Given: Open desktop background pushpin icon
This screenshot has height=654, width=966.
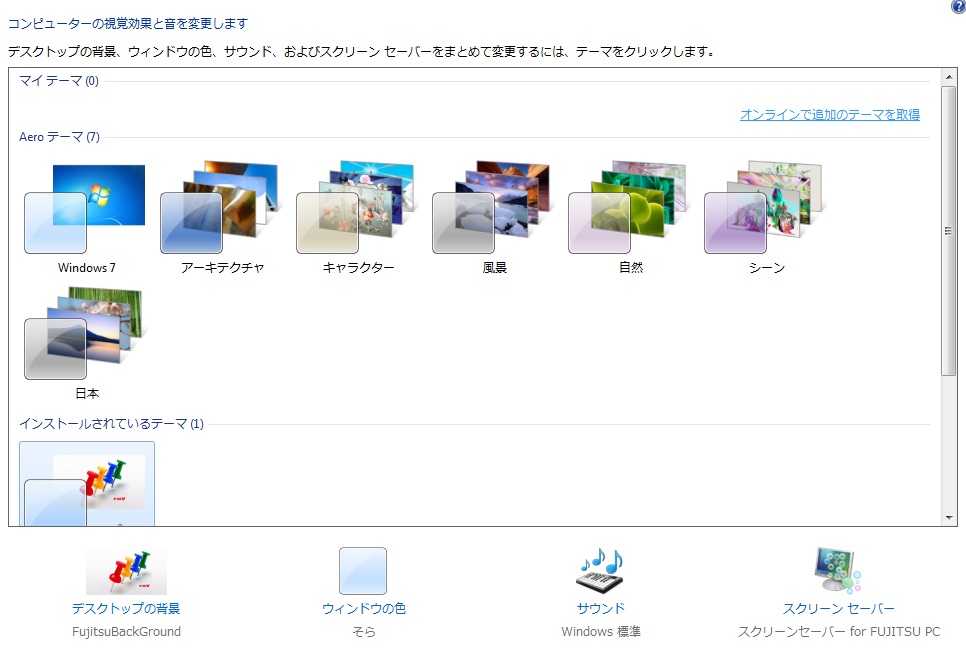Looking at the screenshot, I should [126, 571].
